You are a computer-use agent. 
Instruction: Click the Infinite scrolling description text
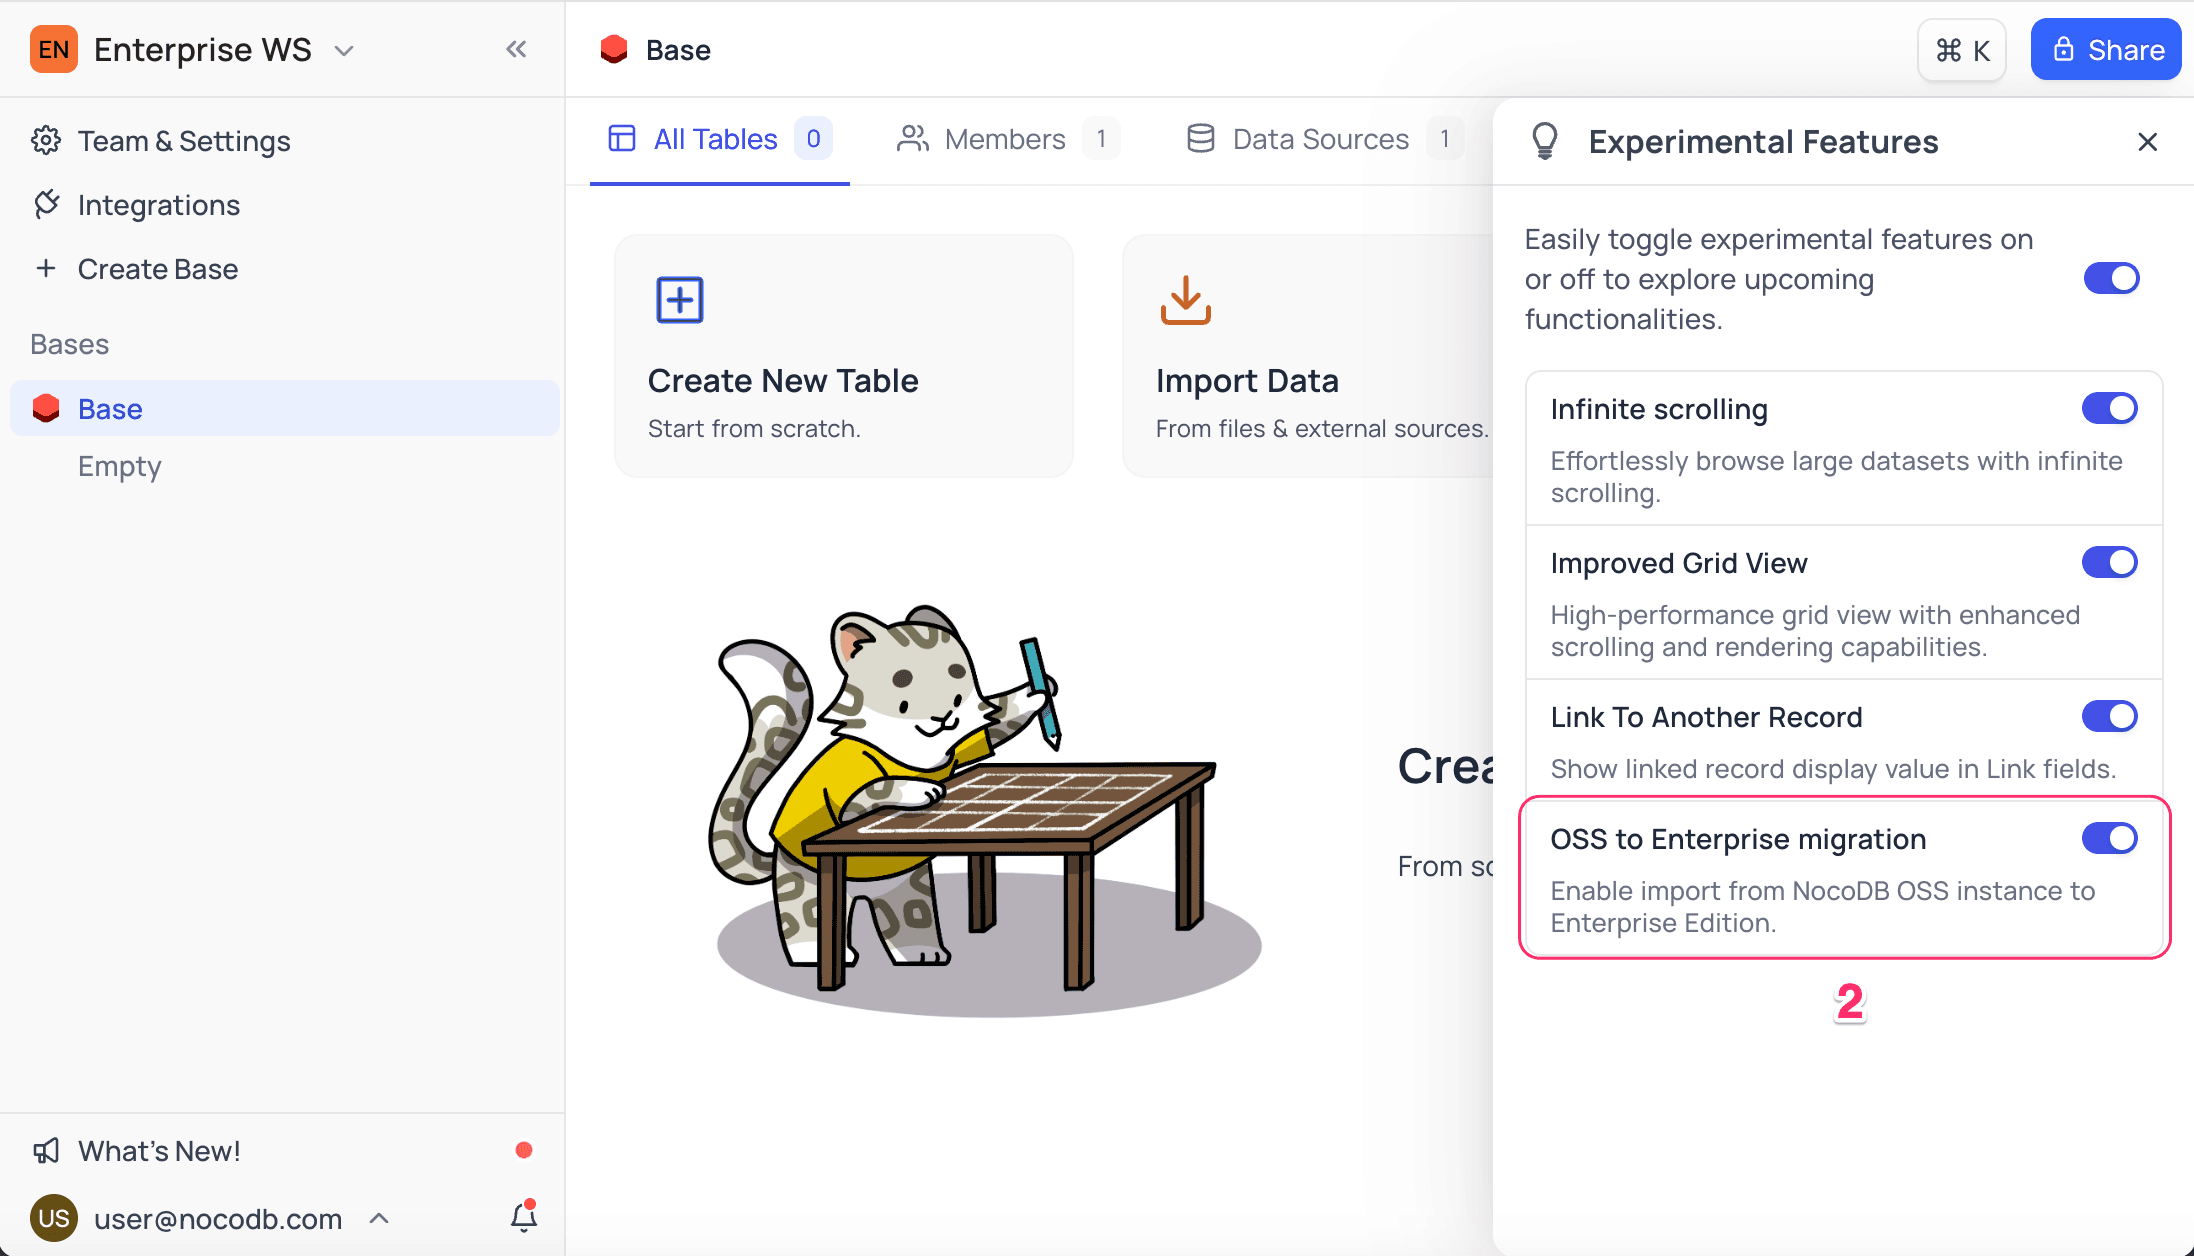[x=1836, y=477]
